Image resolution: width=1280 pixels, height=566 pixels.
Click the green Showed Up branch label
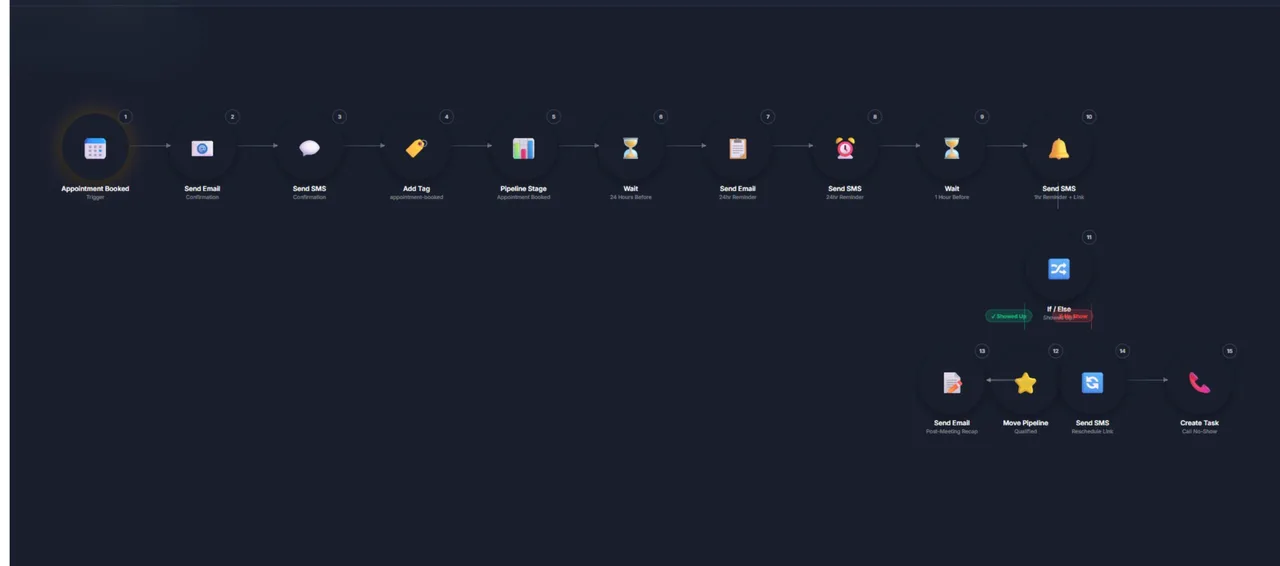pos(1008,316)
